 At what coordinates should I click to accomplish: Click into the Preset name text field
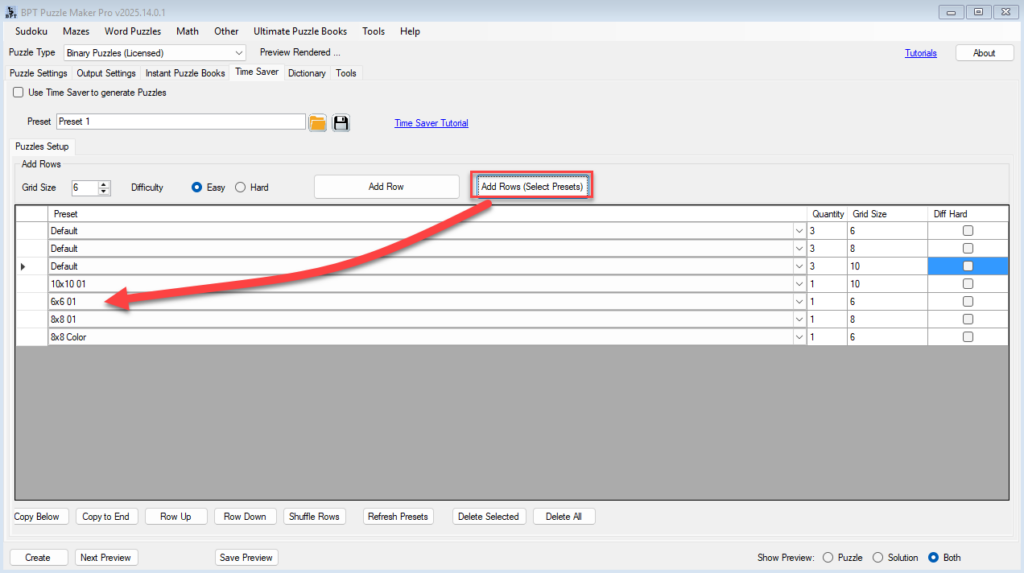[180, 122]
